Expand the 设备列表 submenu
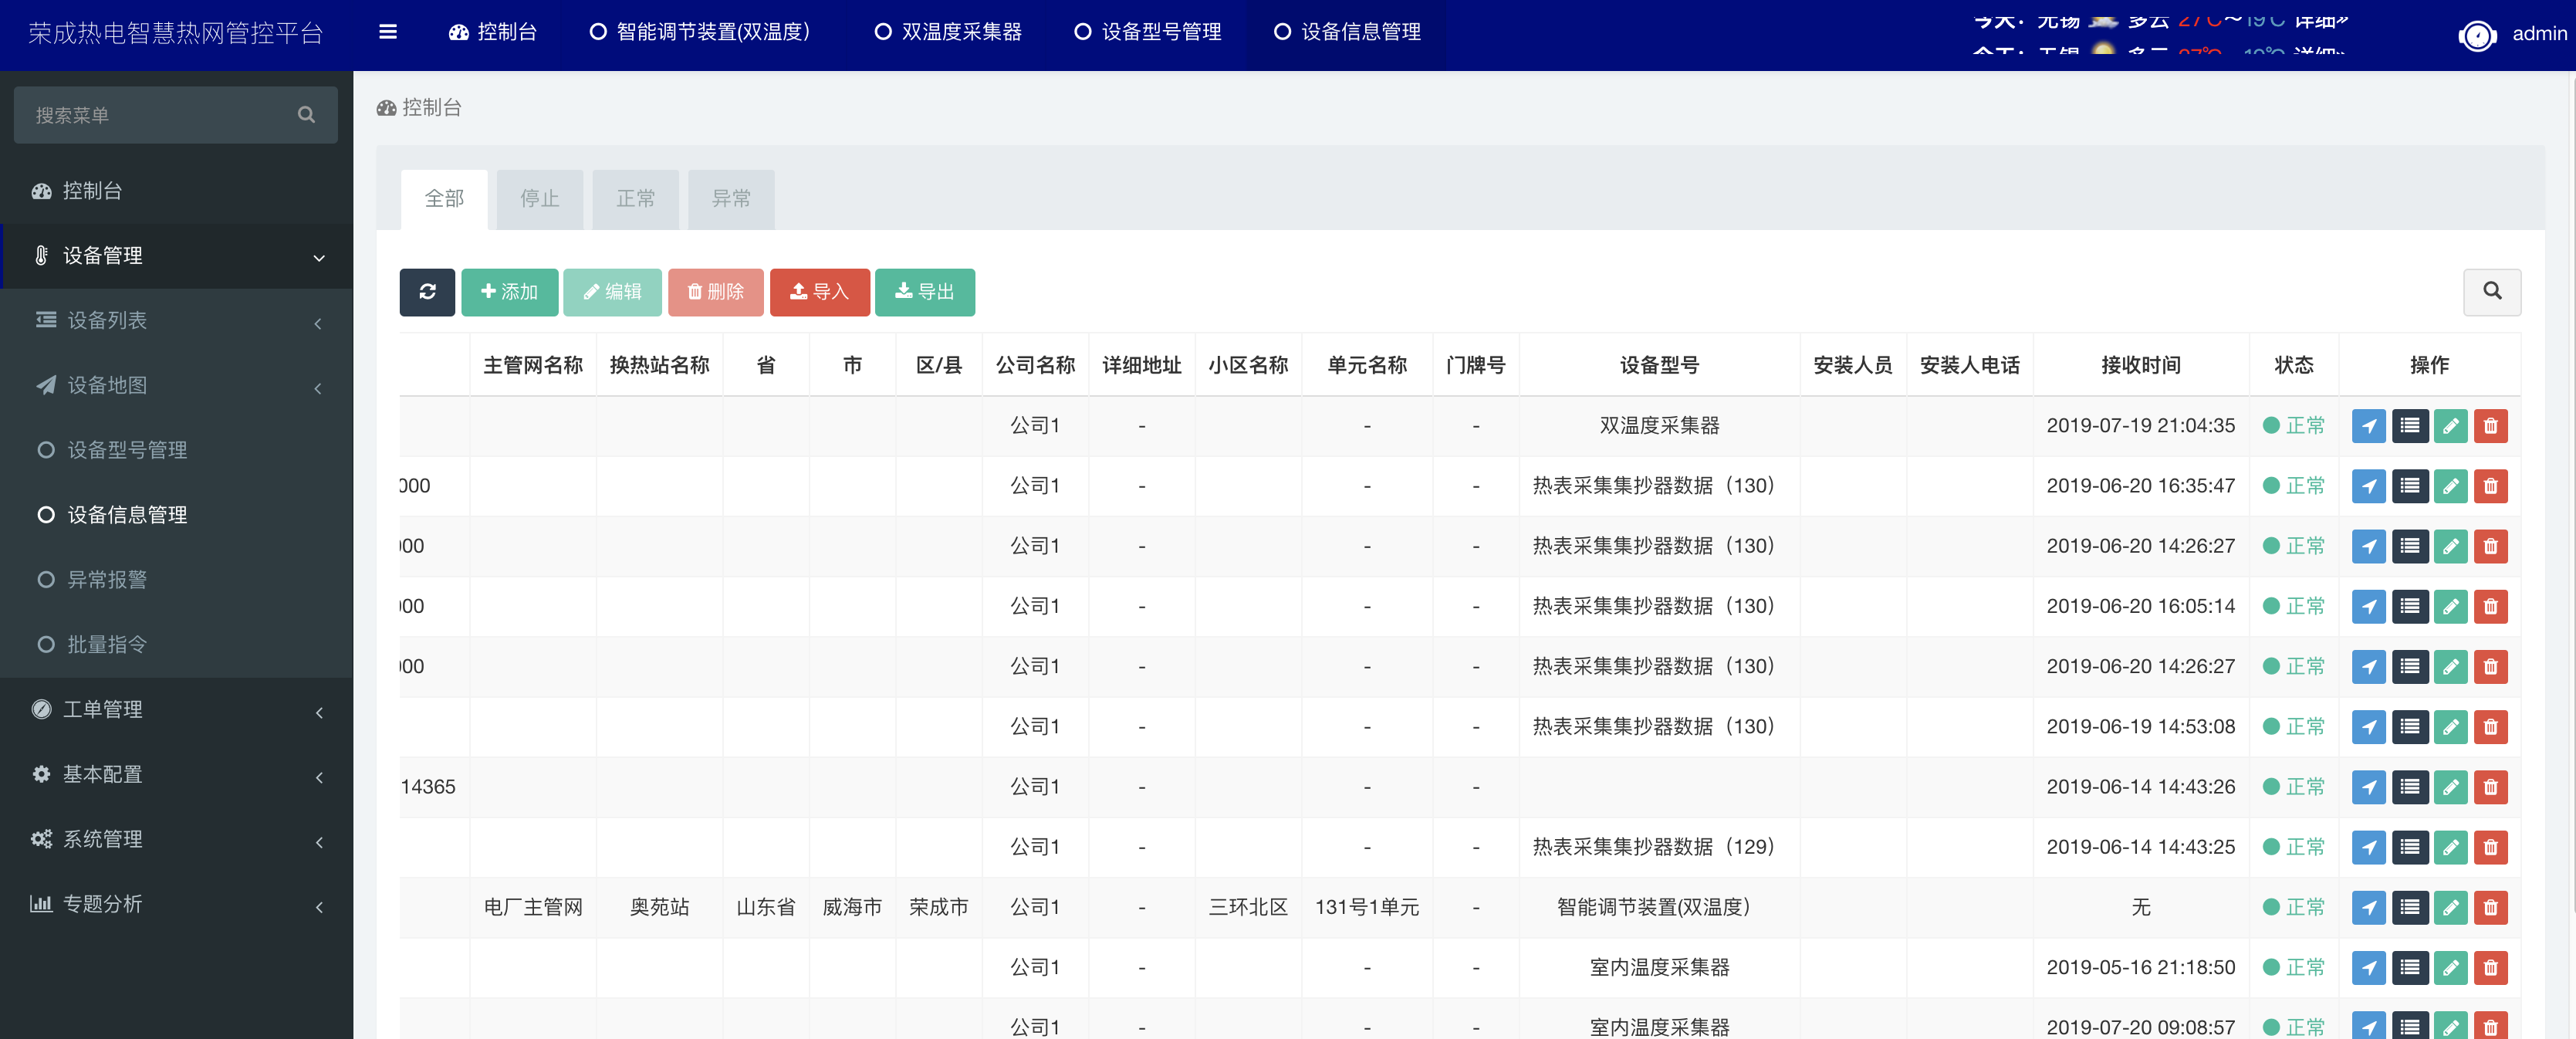This screenshot has width=2576, height=1039. coord(176,321)
